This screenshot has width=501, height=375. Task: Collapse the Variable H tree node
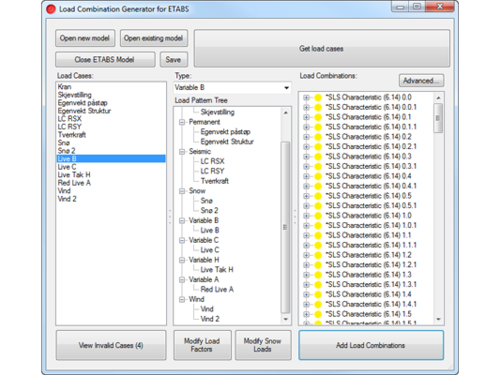[x=182, y=260]
